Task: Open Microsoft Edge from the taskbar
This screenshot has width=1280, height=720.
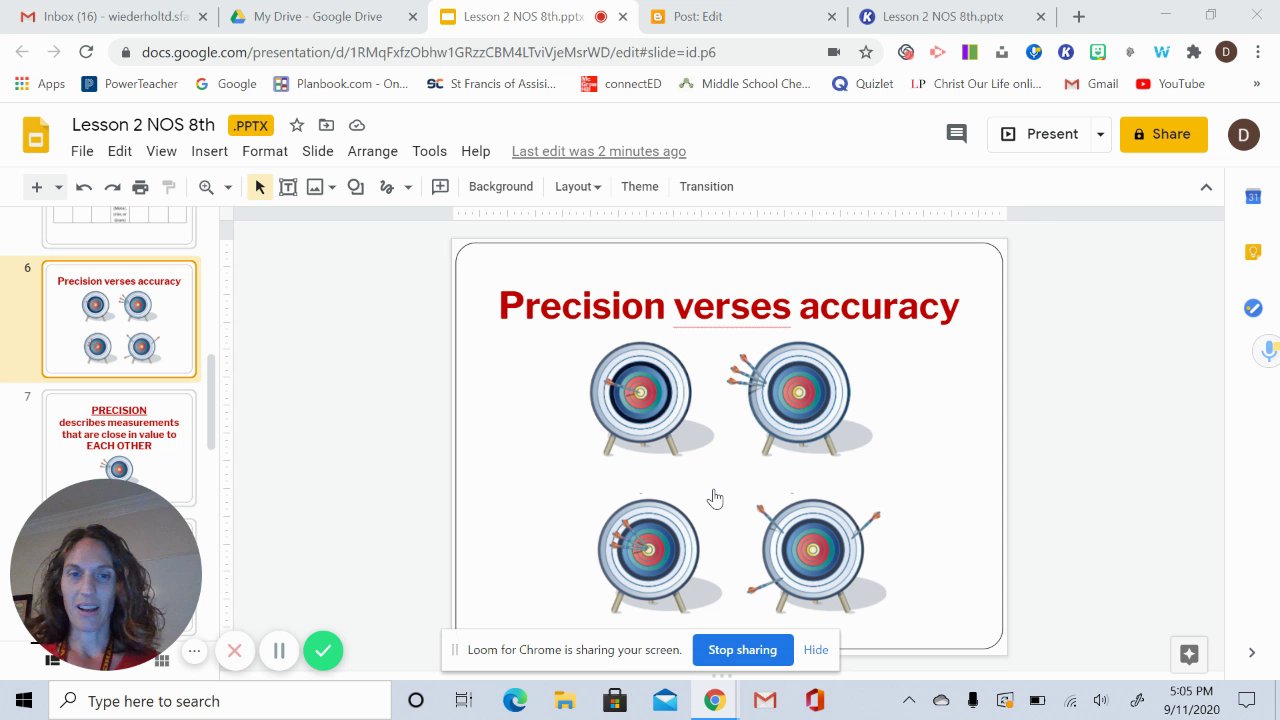Action: point(514,701)
